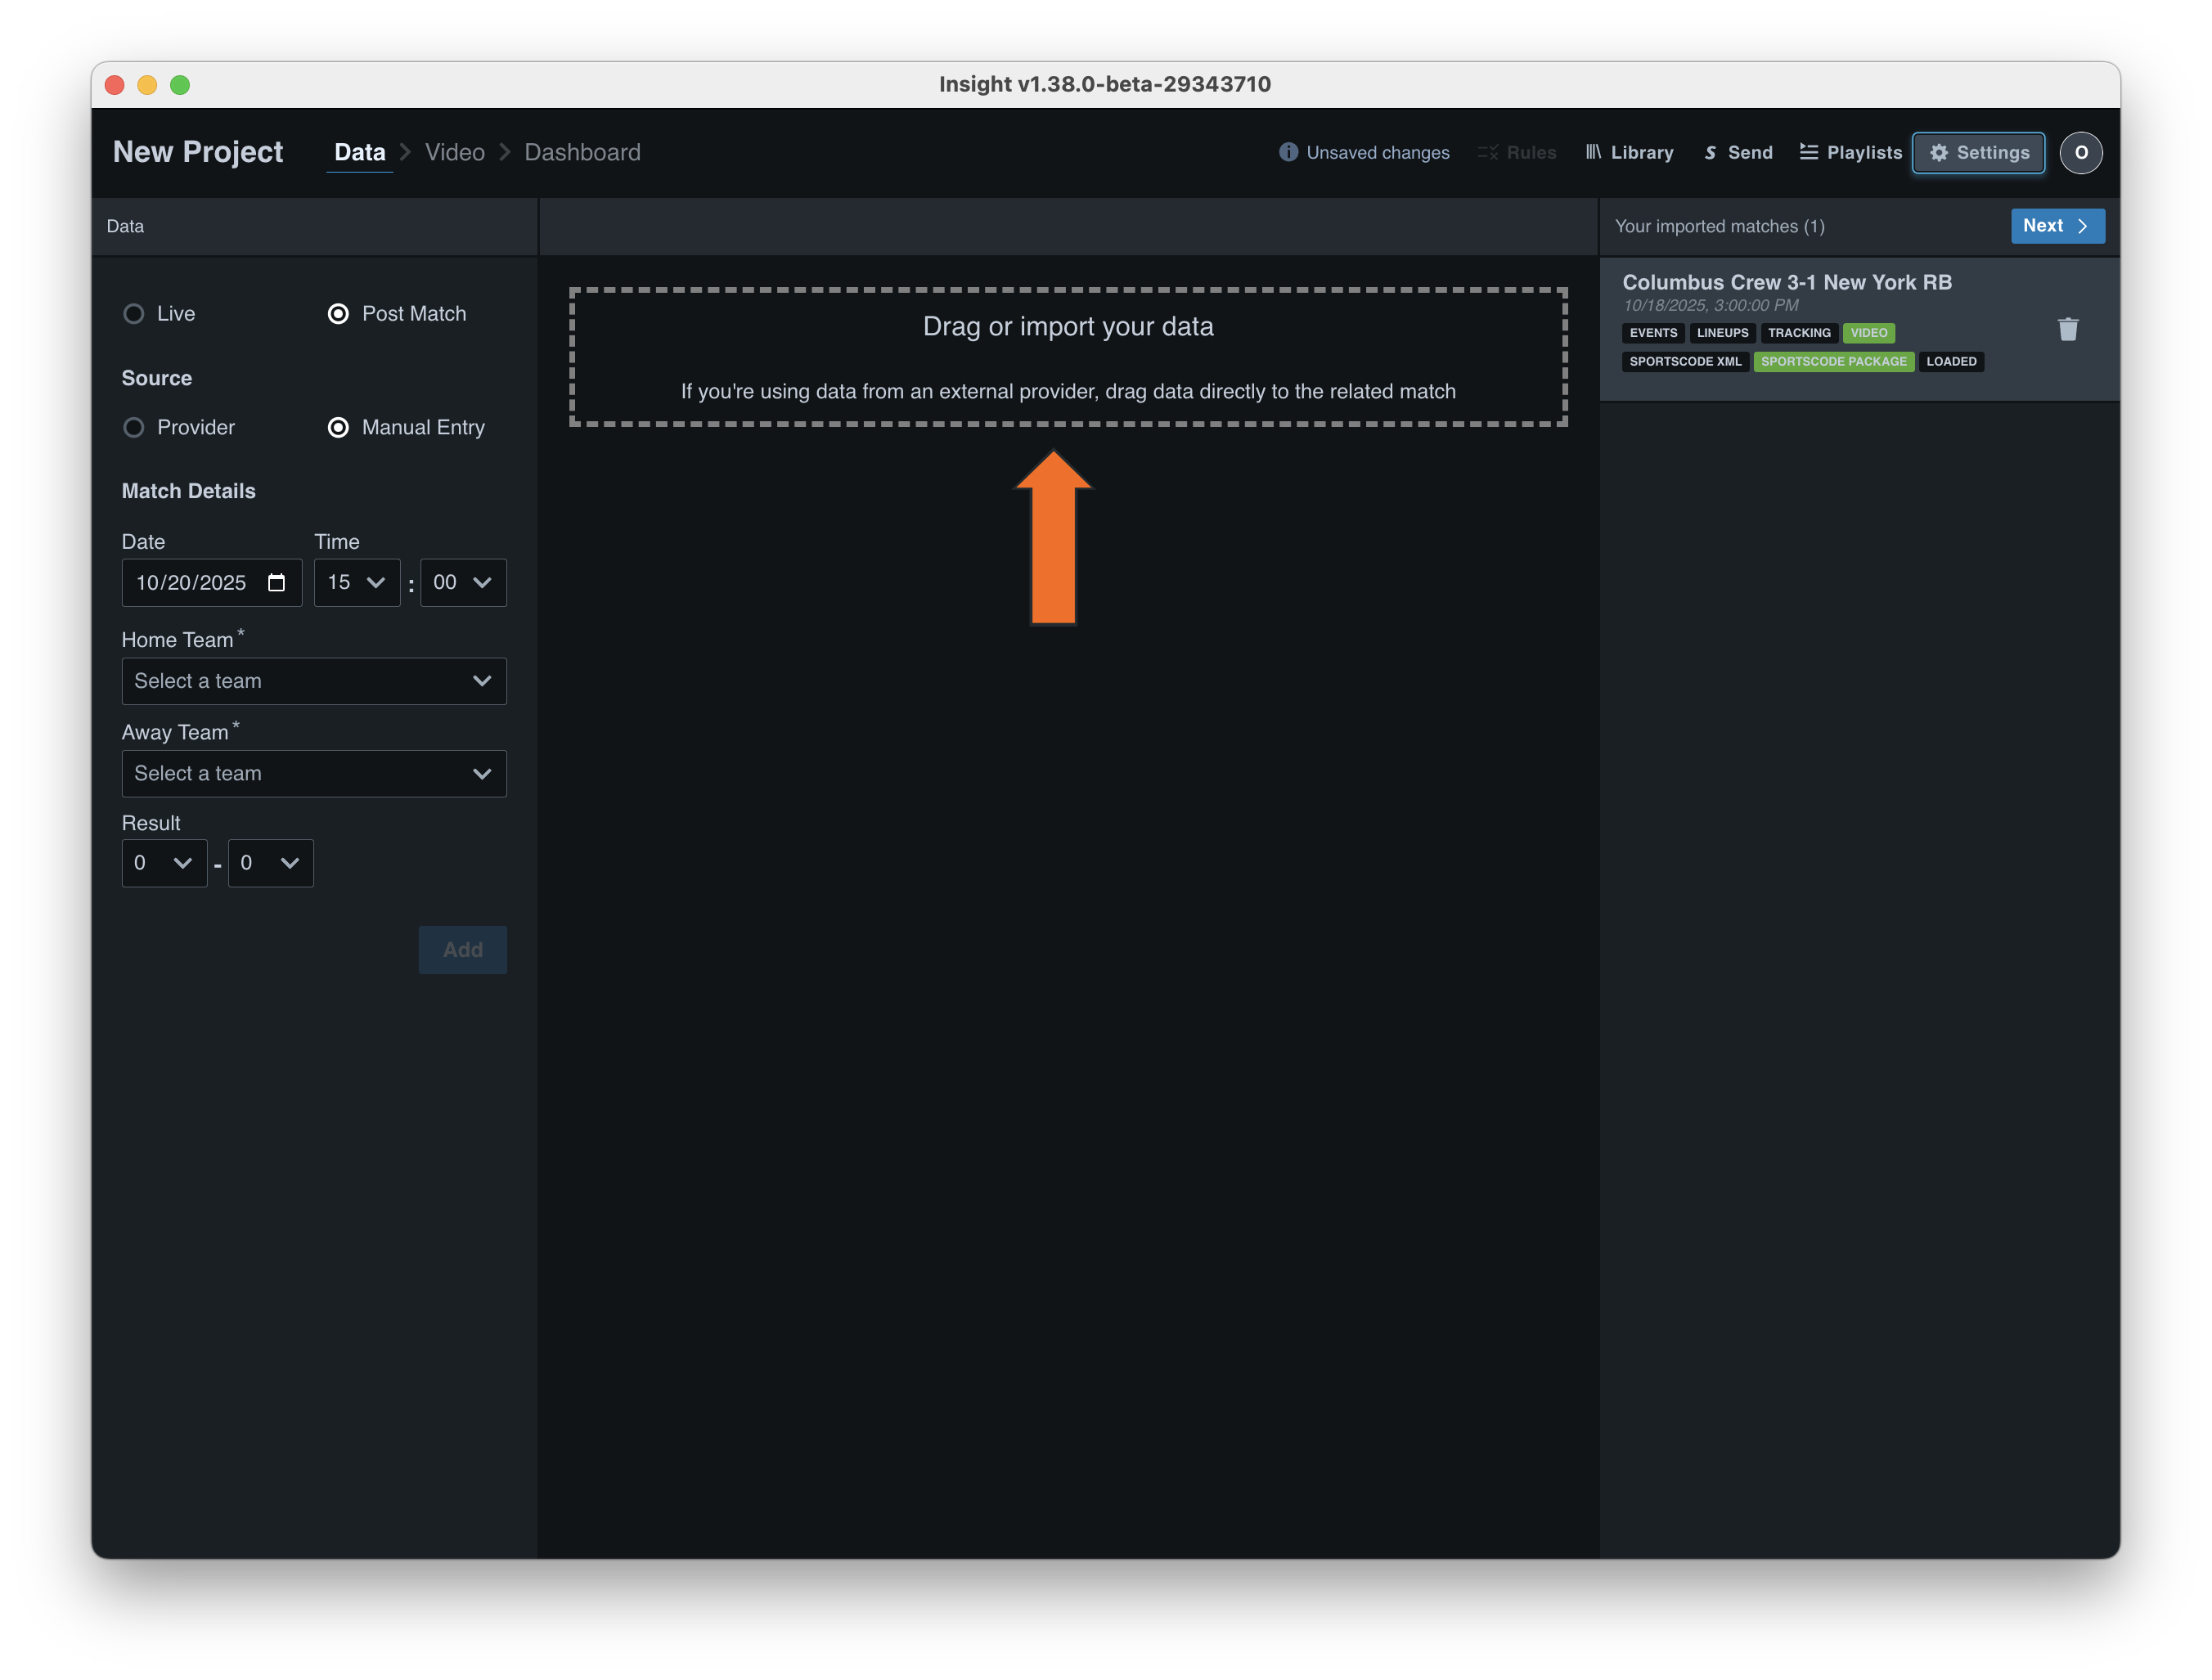Click the TRACKING tag on imported match
Screen dimensions: 2212x1680
1799,333
